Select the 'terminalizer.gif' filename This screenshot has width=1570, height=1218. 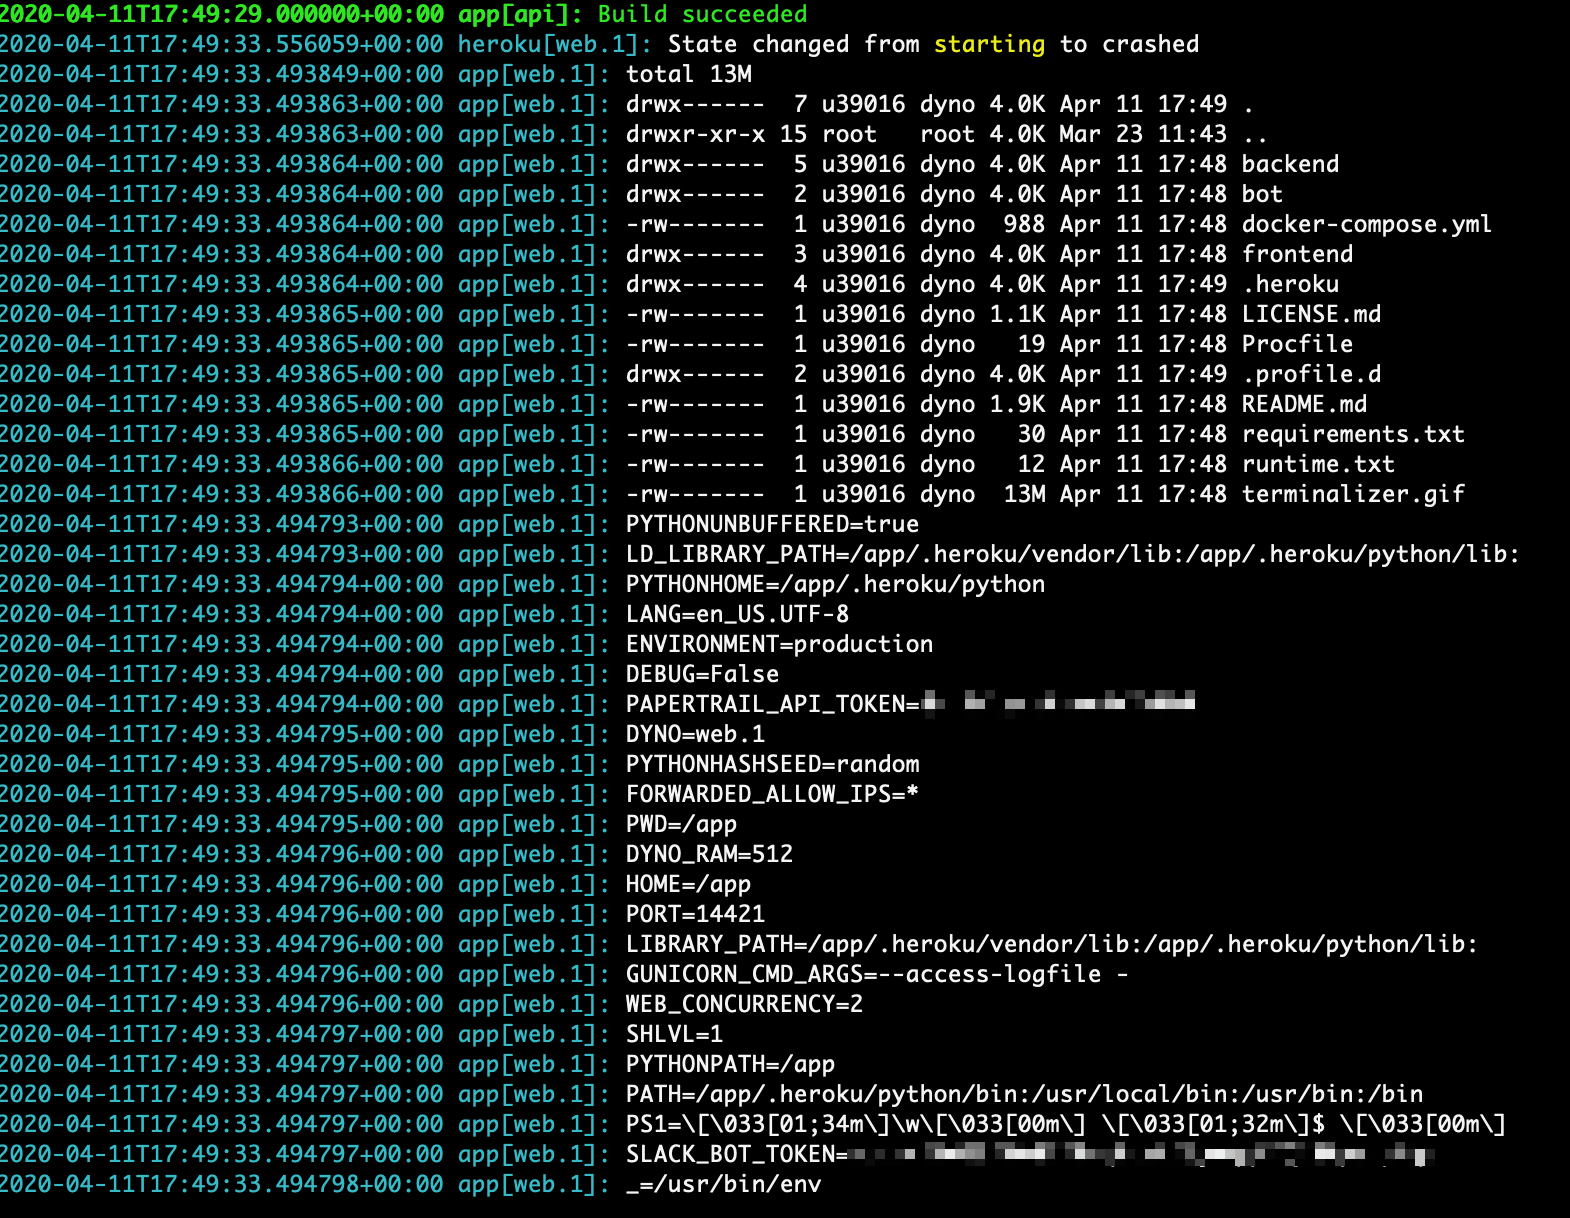pyautogui.click(x=1353, y=494)
